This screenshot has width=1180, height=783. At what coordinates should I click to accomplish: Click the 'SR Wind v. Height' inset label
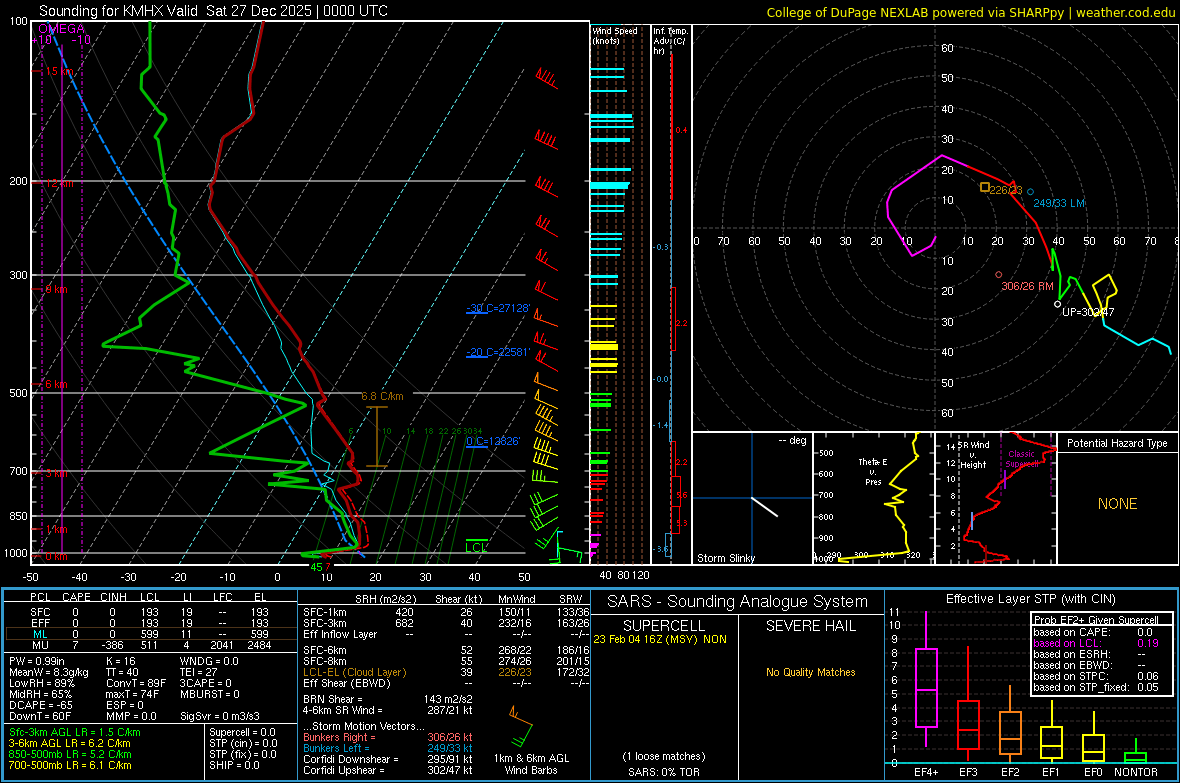tap(972, 455)
